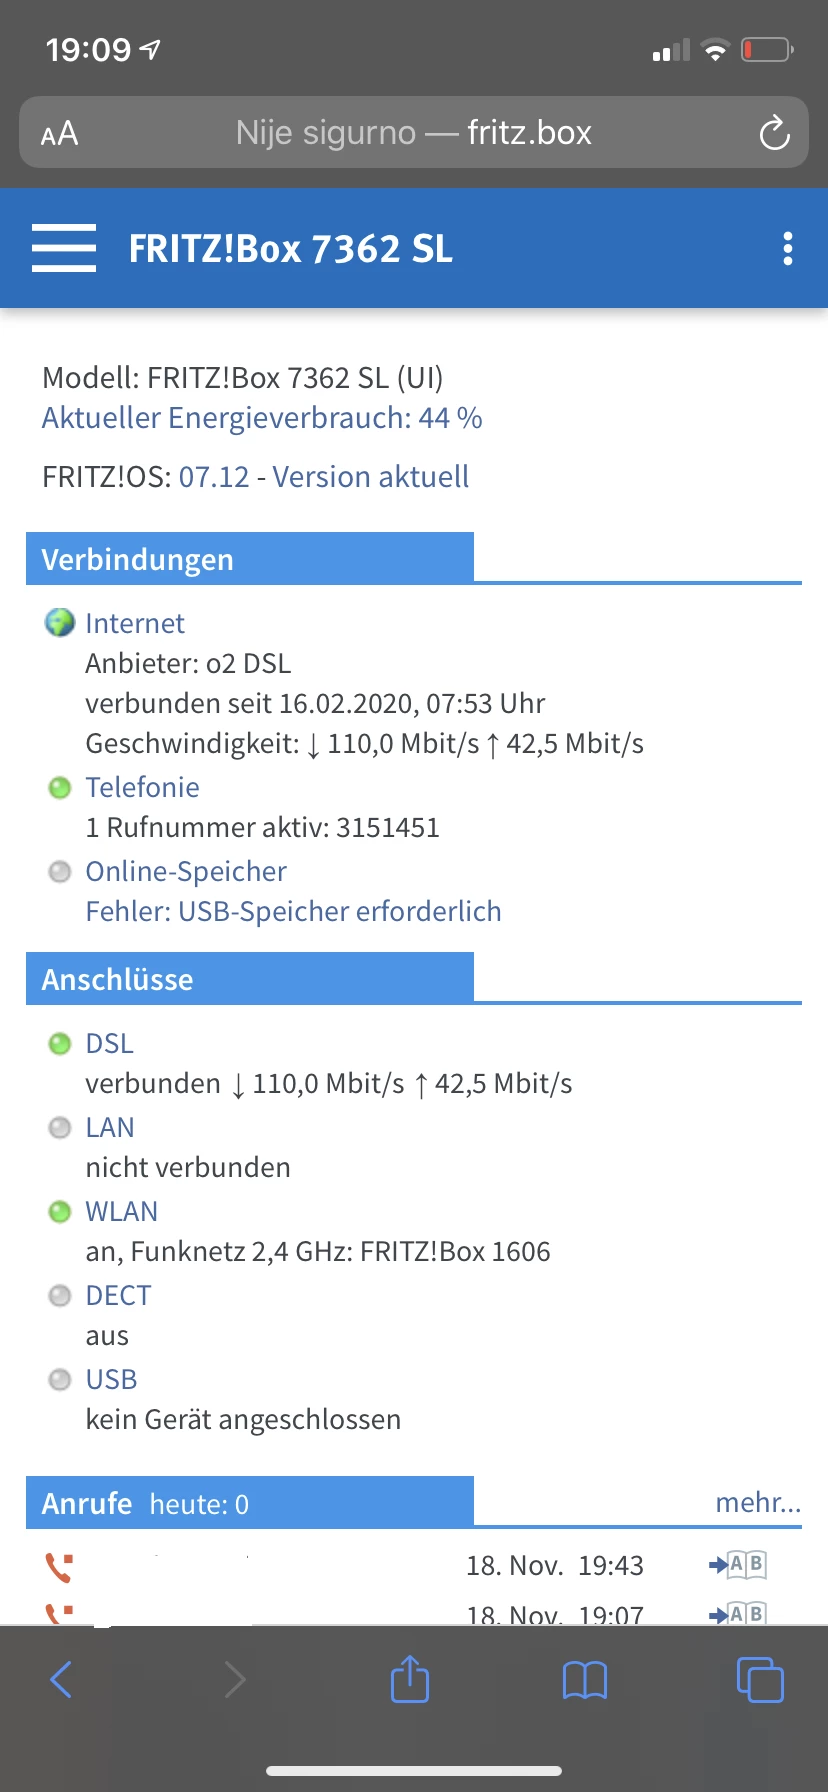Open the Safari tabs overview icon

(x=760, y=1679)
